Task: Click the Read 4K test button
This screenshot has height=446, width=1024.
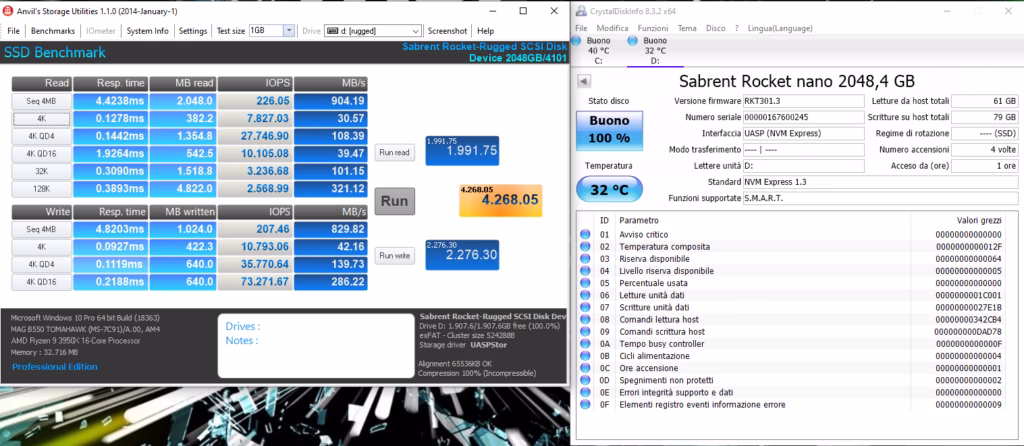Action: point(40,119)
